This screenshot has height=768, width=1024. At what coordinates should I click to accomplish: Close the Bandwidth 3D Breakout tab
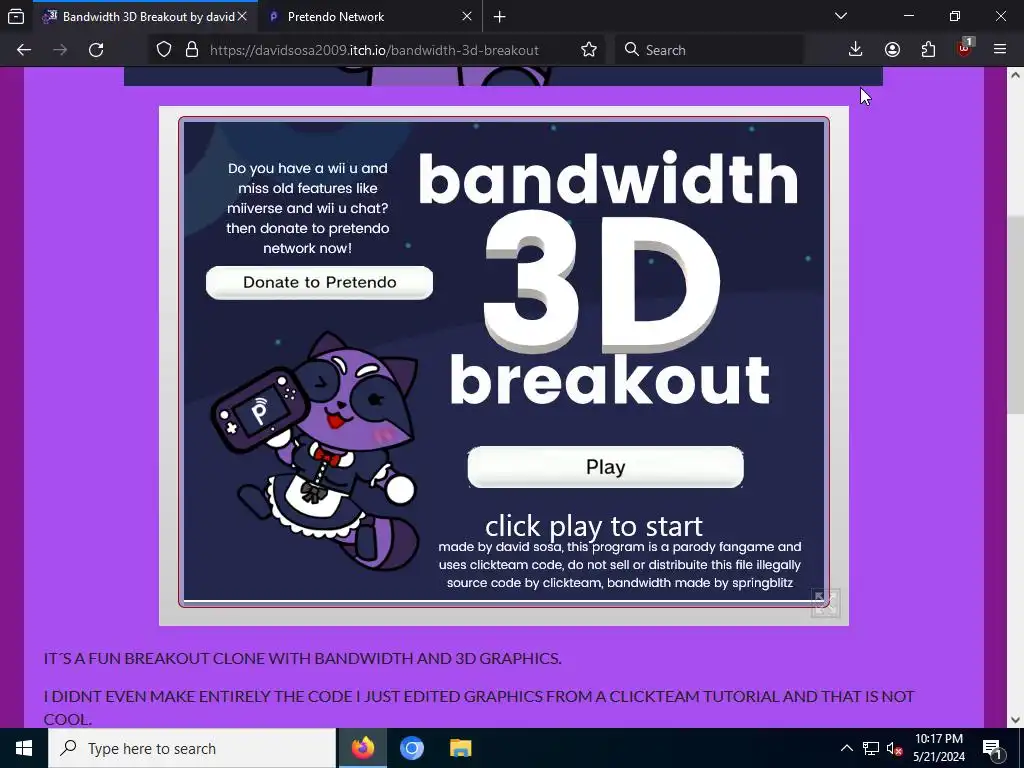point(242,17)
